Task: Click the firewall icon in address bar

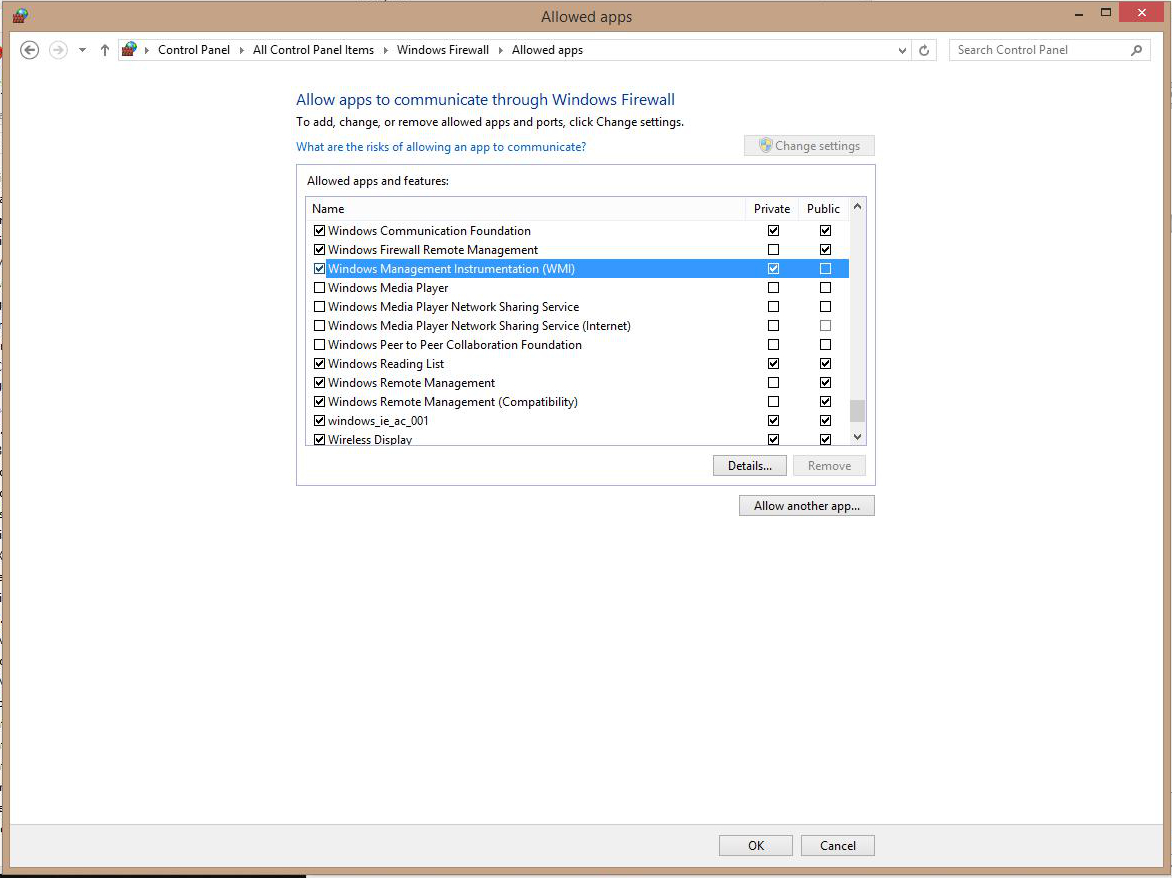Action: 129,49
